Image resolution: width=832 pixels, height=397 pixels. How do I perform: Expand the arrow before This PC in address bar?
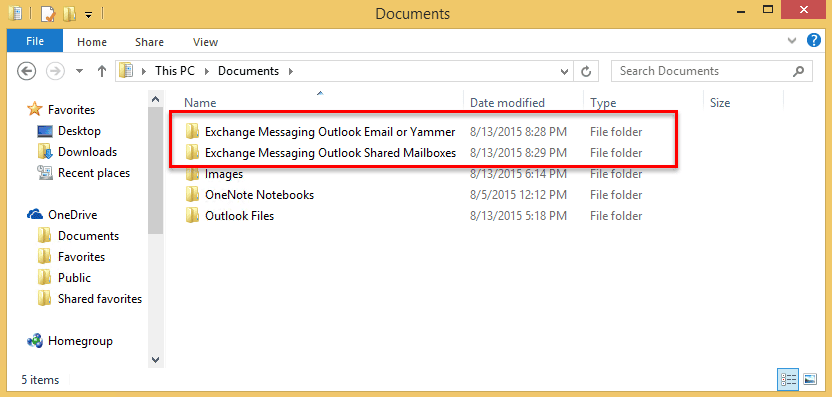click(x=144, y=71)
